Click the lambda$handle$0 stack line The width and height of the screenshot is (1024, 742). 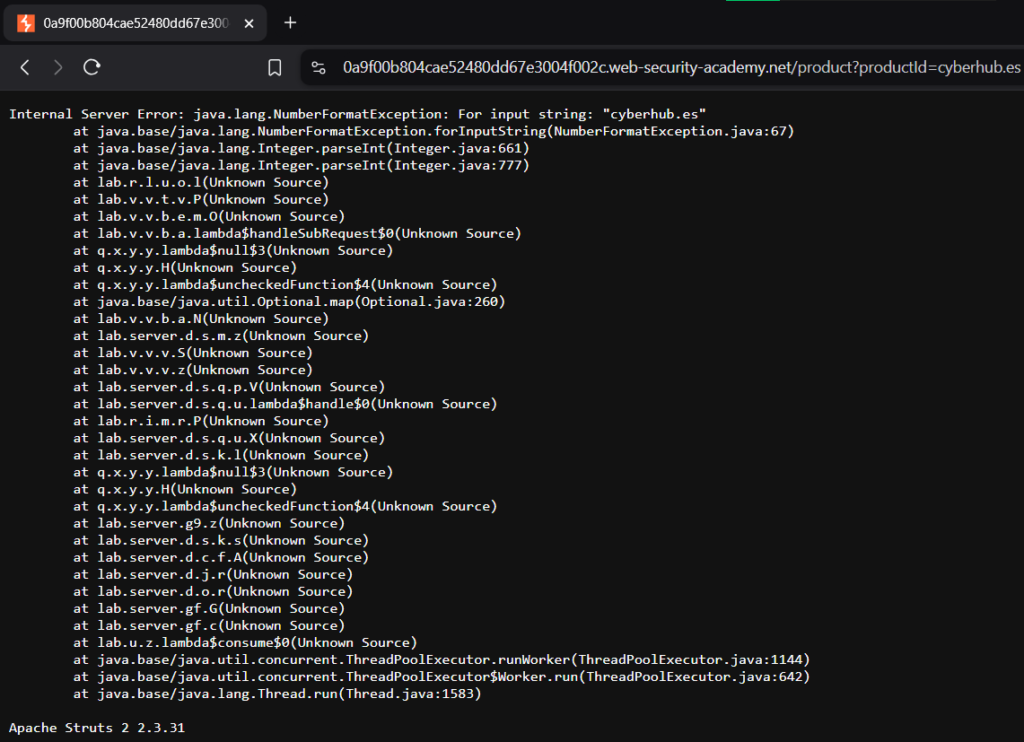pyautogui.click(x=285, y=404)
